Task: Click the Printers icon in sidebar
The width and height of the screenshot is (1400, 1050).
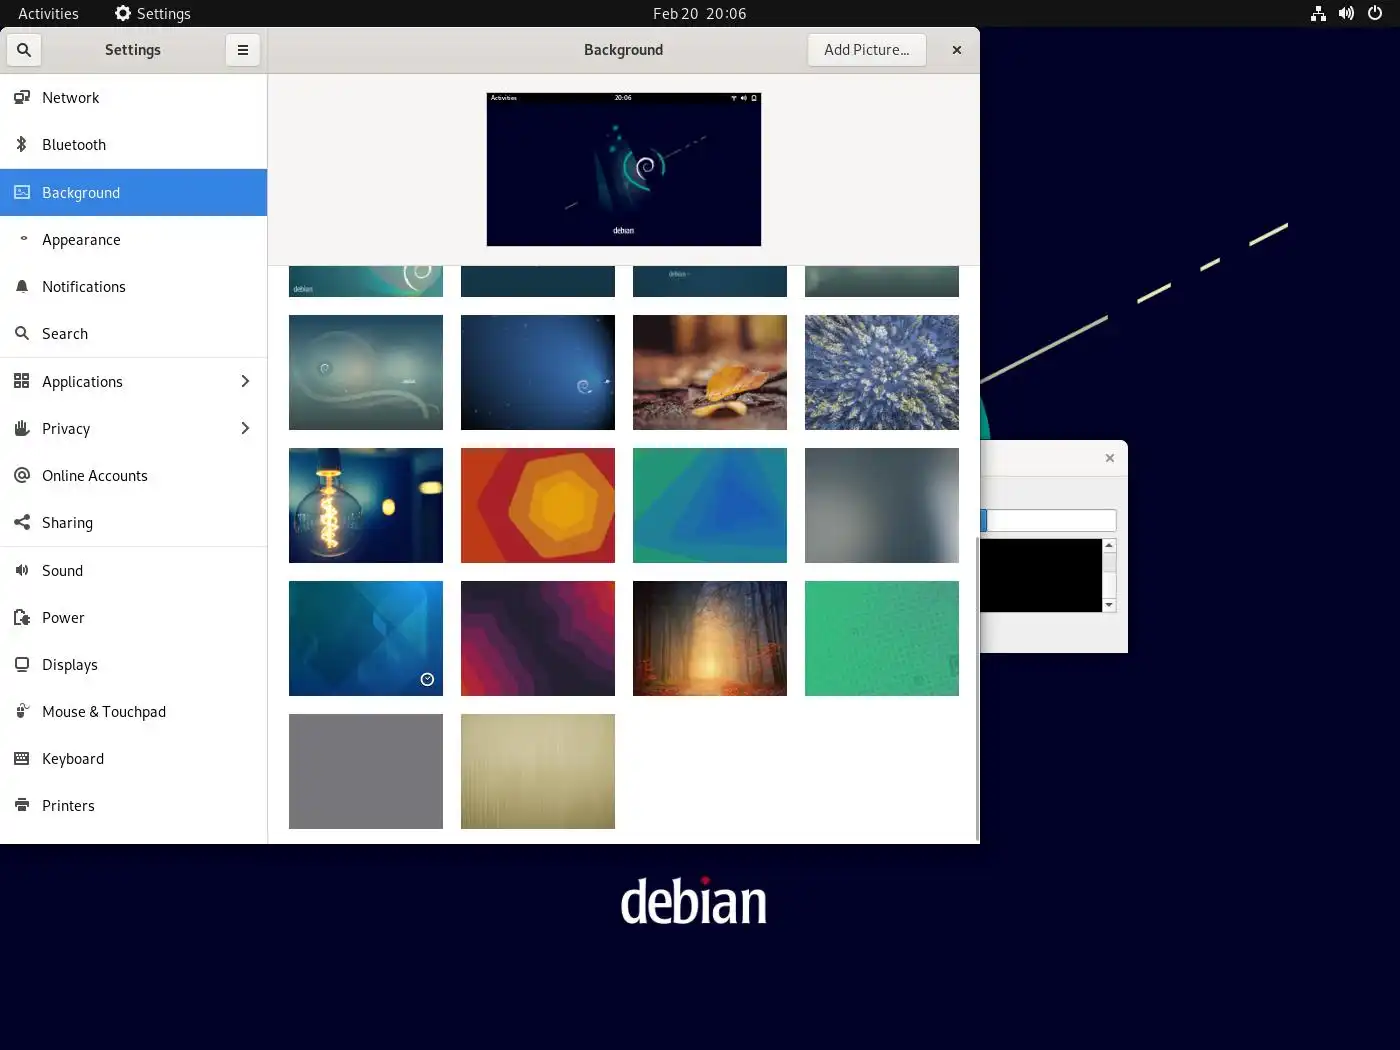Action: click(22, 805)
